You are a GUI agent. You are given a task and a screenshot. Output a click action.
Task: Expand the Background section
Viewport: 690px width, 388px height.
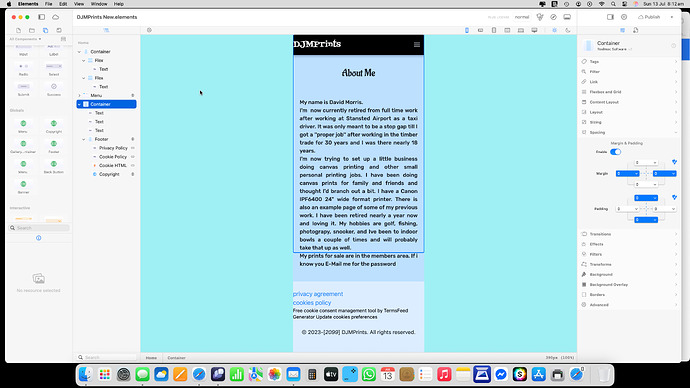click(629, 275)
